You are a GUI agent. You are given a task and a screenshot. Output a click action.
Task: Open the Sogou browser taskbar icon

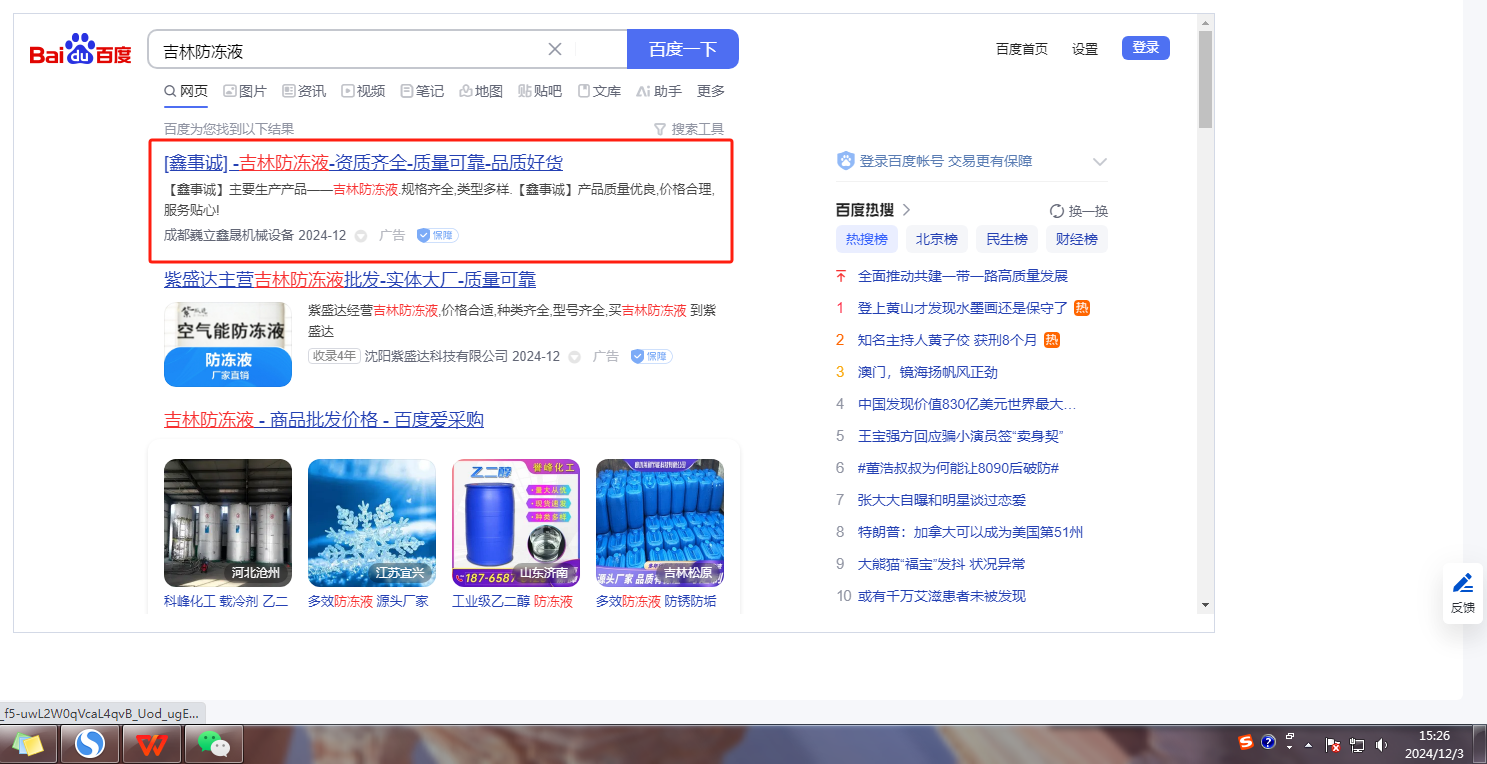coord(90,744)
